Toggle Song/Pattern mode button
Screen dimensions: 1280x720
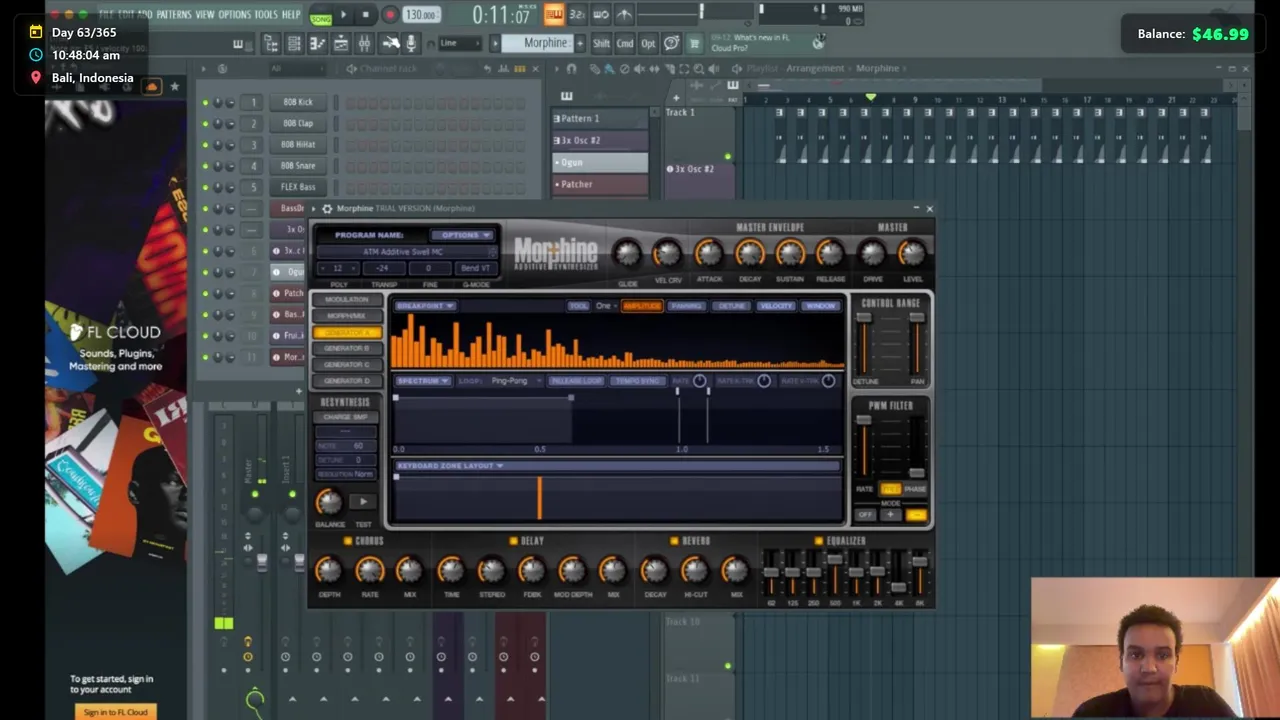[x=321, y=16]
